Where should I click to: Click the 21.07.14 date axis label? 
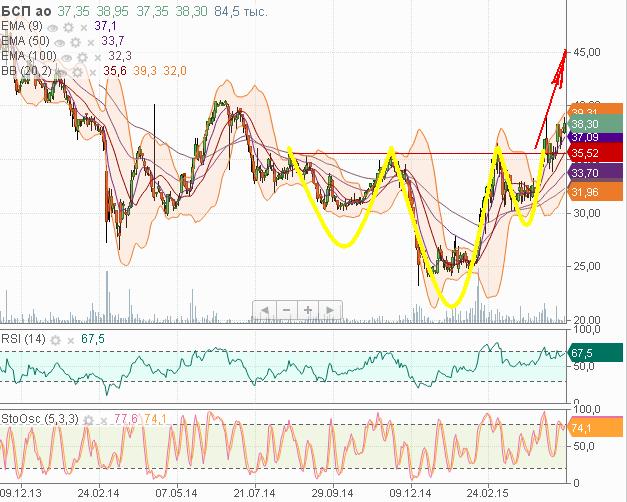pyautogui.click(x=254, y=493)
